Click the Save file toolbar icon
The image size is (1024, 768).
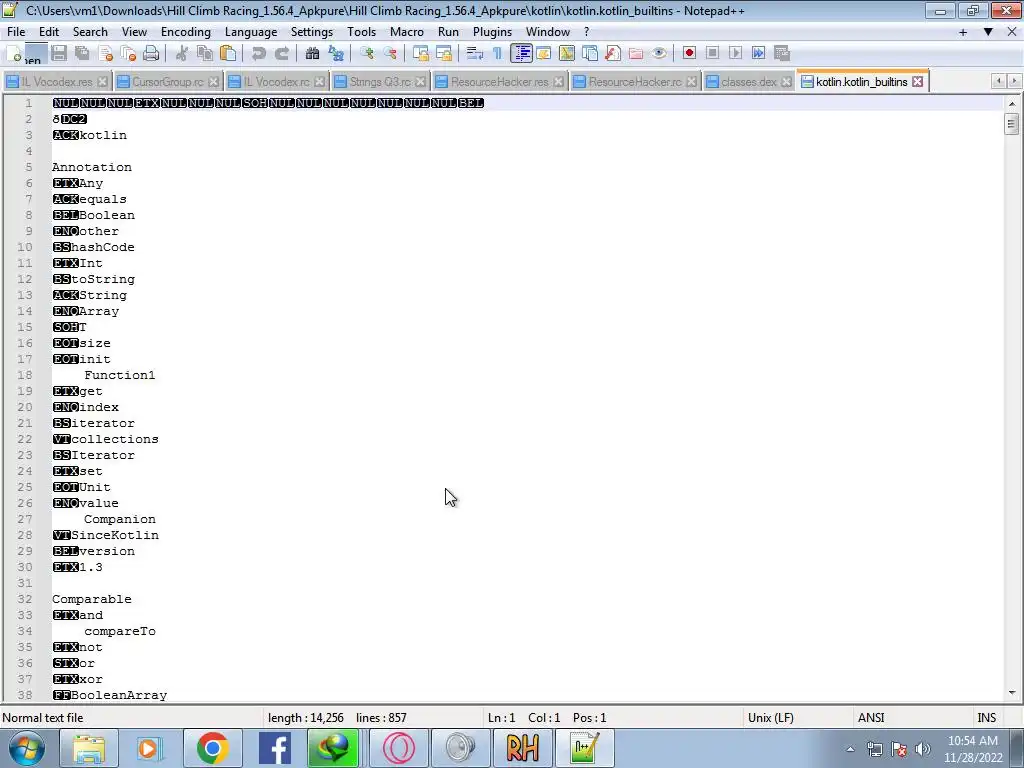pyautogui.click(x=59, y=54)
